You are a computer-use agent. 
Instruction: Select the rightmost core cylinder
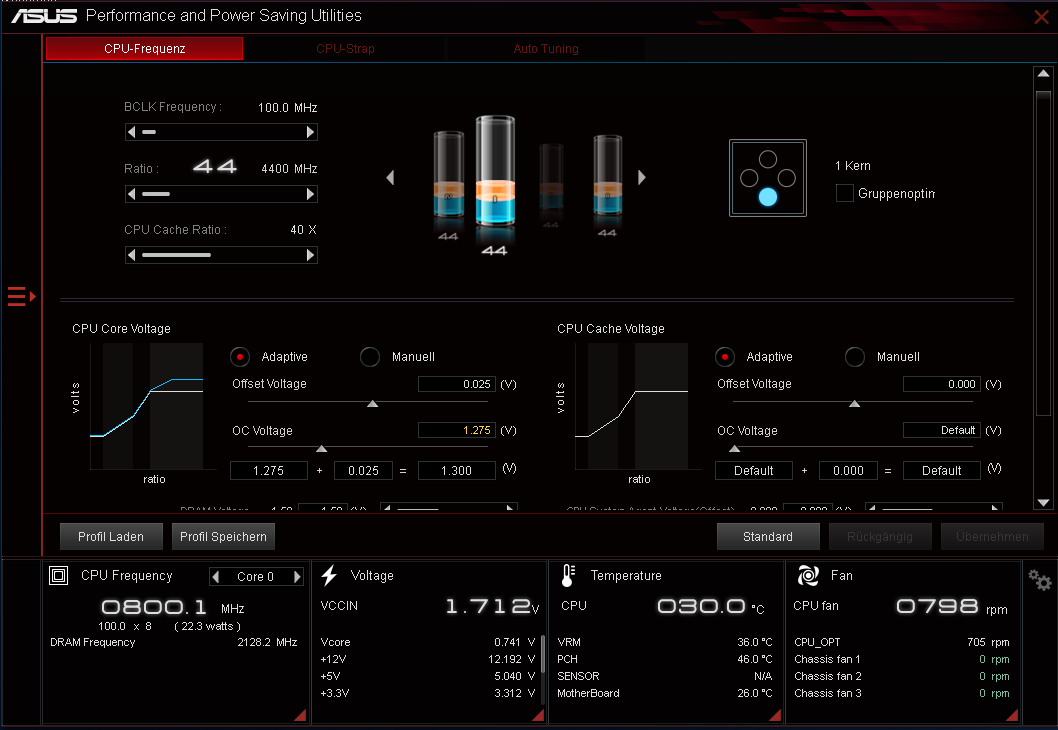607,175
